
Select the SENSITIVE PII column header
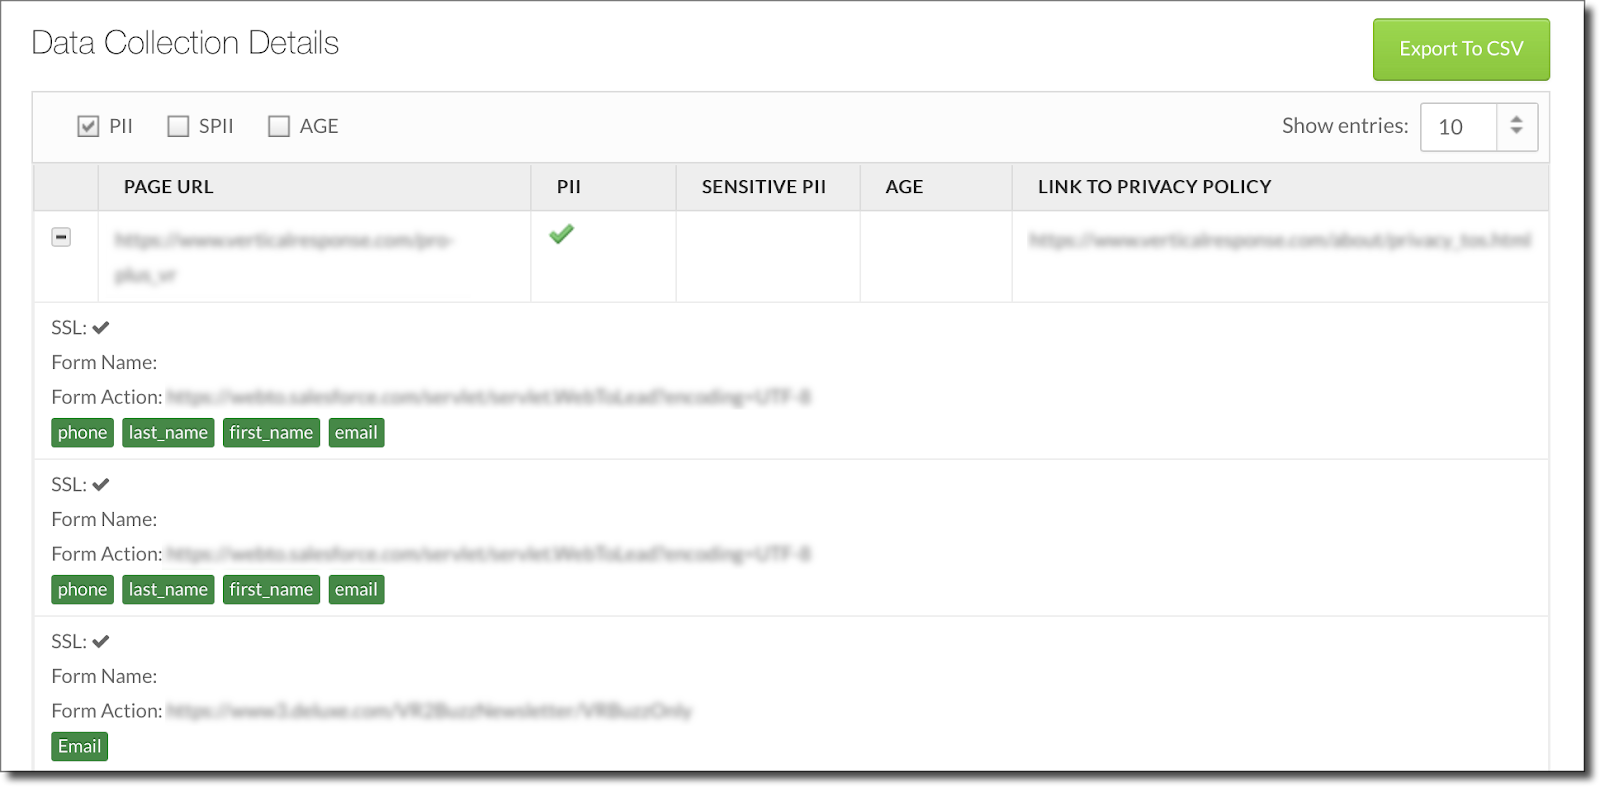pyautogui.click(x=766, y=186)
